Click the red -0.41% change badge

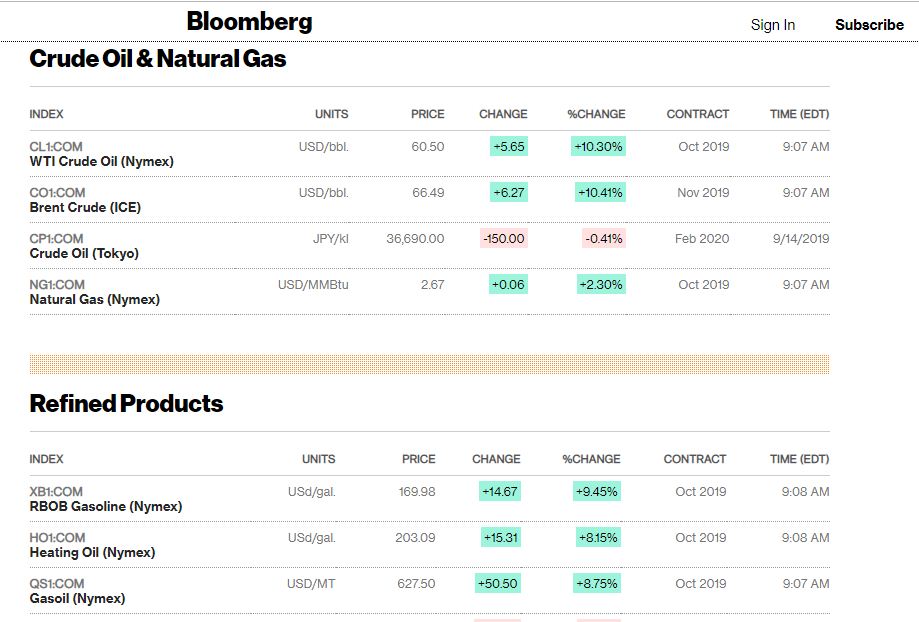pyautogui.click(x=604, y=239)
